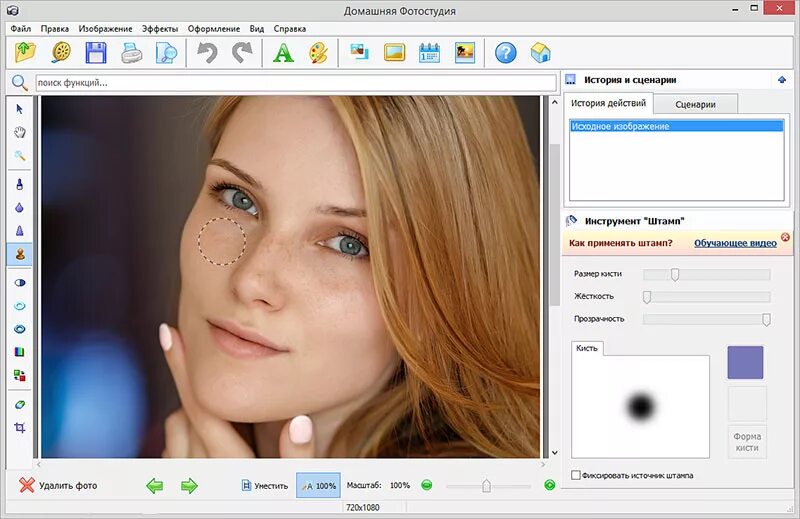The height and width of the screenshot is (519, 800).
Task: Click the Размер кисти slider handle
Action: pyautogui.click(x=675, y=275)
